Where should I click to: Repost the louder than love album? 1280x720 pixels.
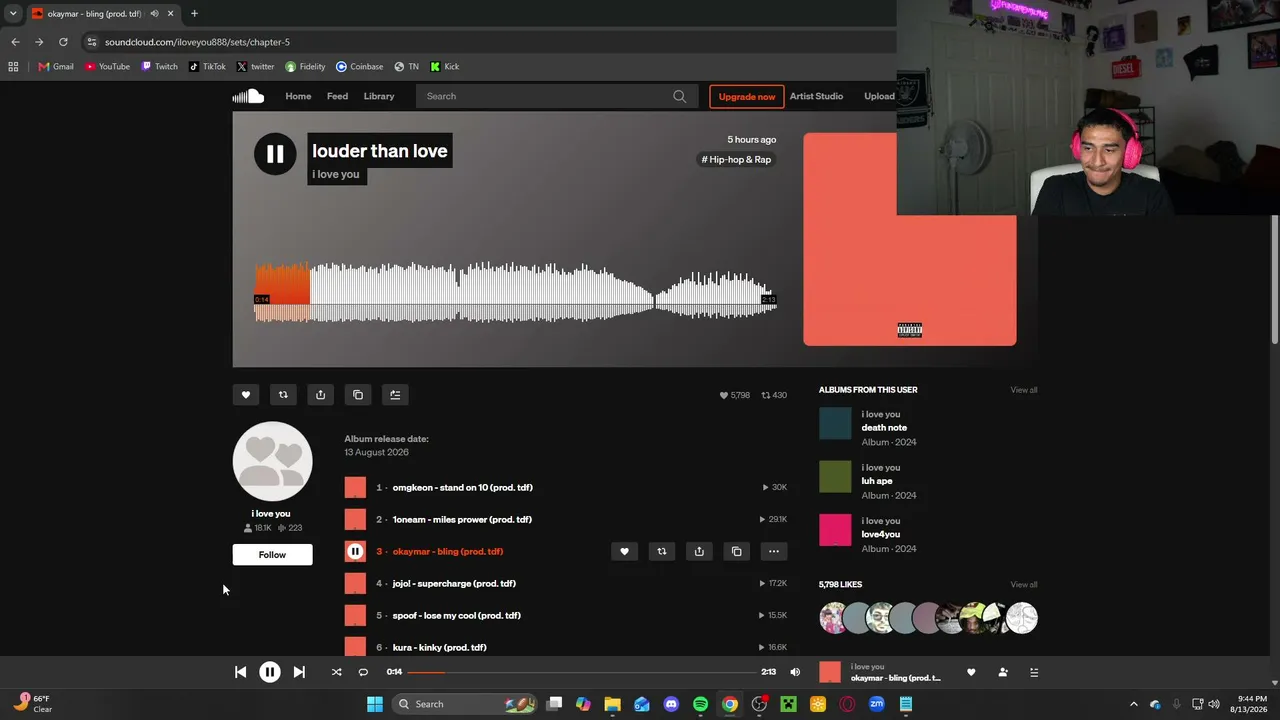(x=283, y=395)
